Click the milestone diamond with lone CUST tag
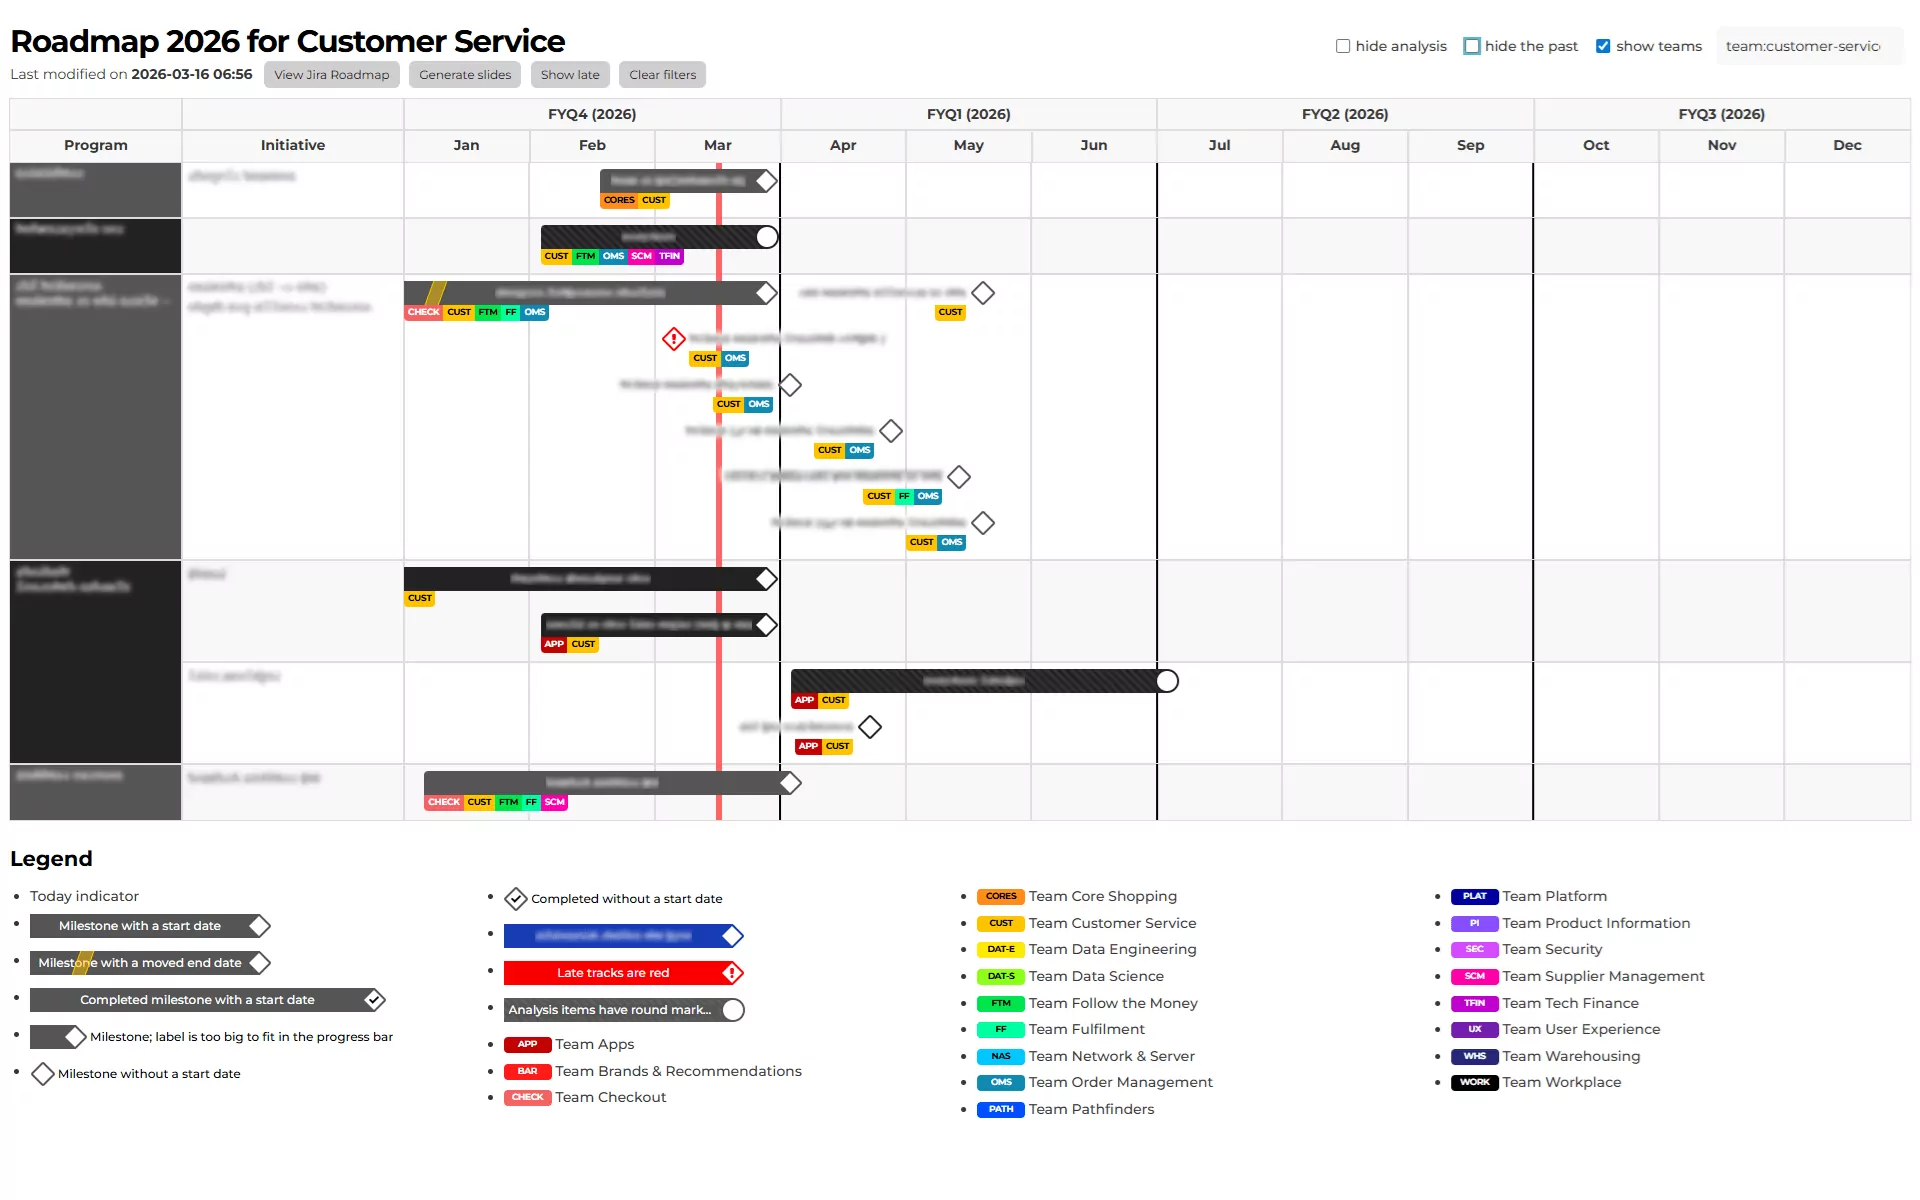Viewport: 1920px width, 1200px height. pyautogui.click(x=983, y=293)
